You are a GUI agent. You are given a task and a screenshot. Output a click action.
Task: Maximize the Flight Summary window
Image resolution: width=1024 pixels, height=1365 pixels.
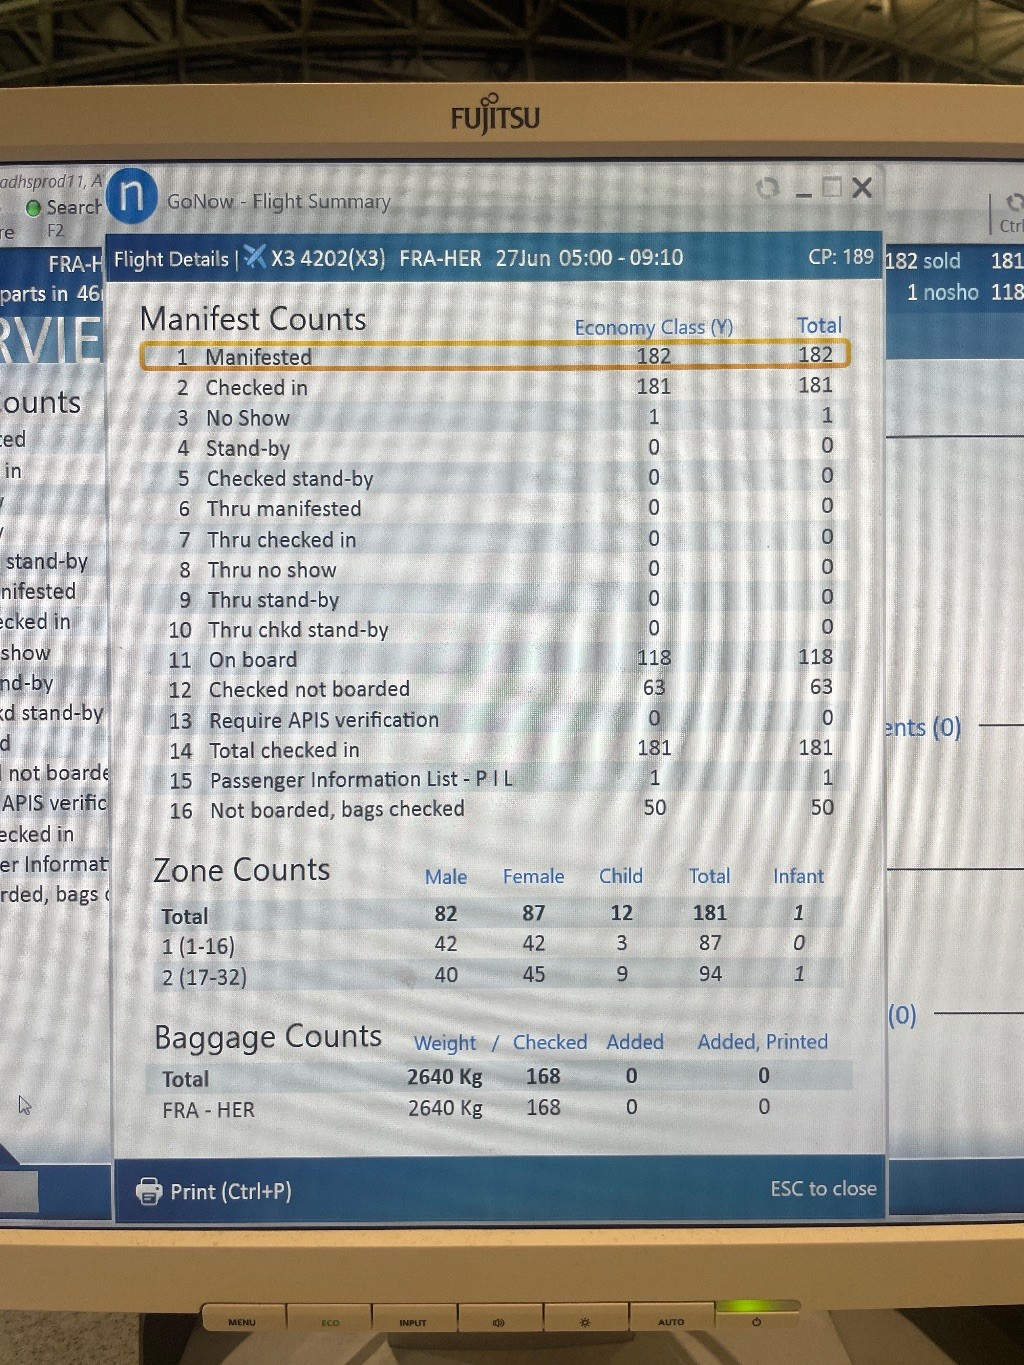pos(831,188)
